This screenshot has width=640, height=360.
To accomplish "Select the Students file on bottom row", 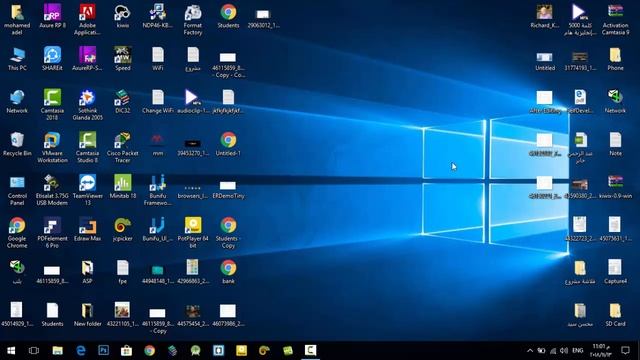I will pyautogui.click(x=52, y=315).
